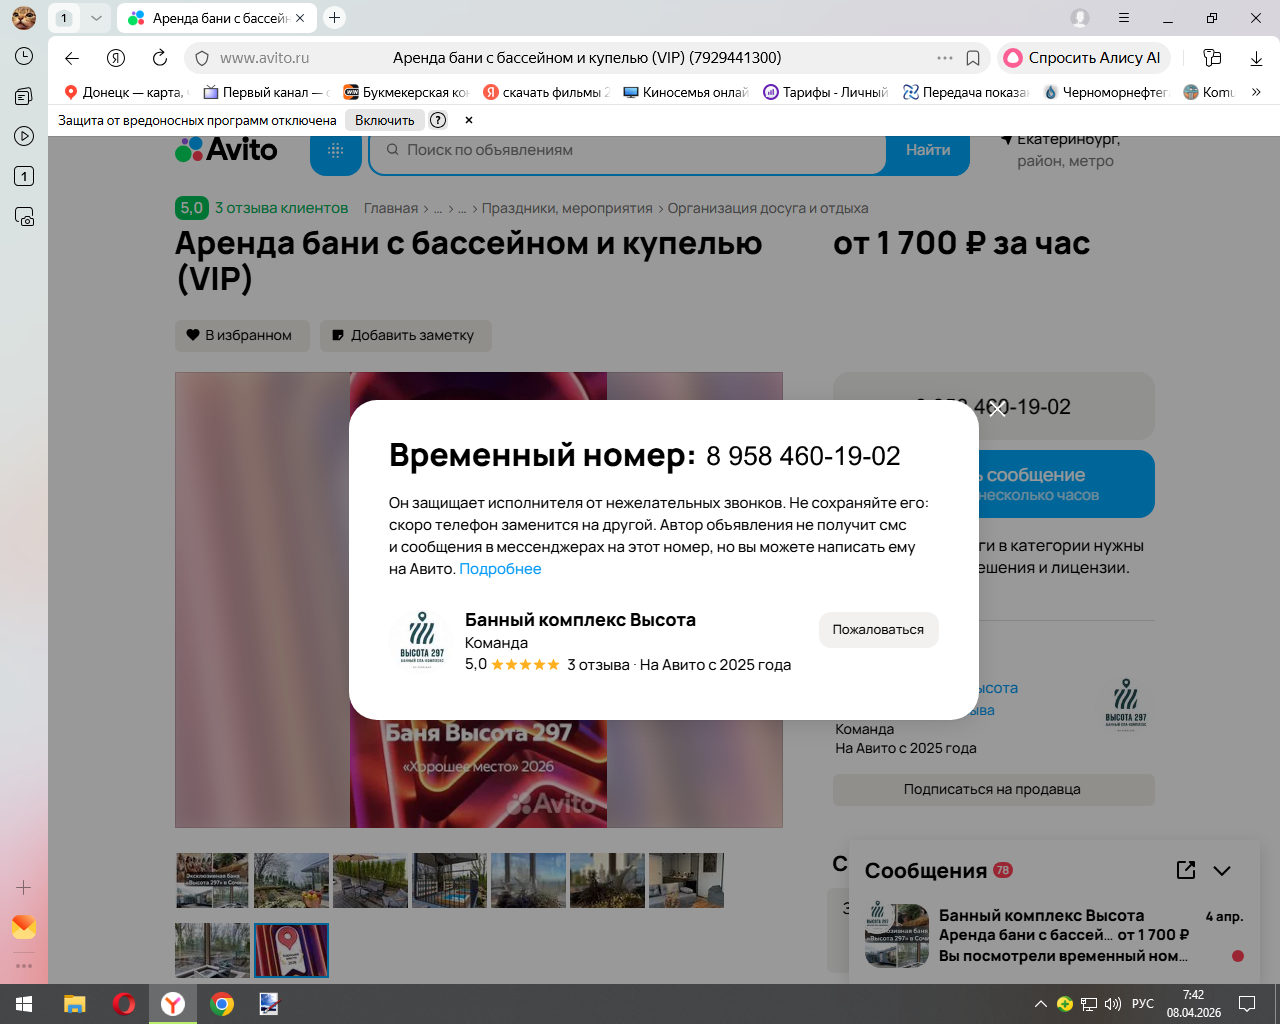Open Букмекерская контора bookmark

[x=406, y=92]
